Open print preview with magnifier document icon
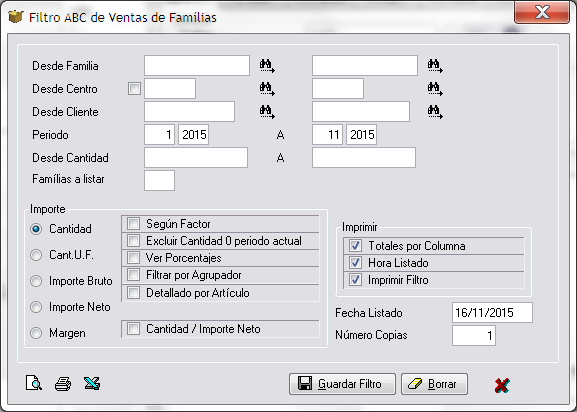 click(34, 383)
